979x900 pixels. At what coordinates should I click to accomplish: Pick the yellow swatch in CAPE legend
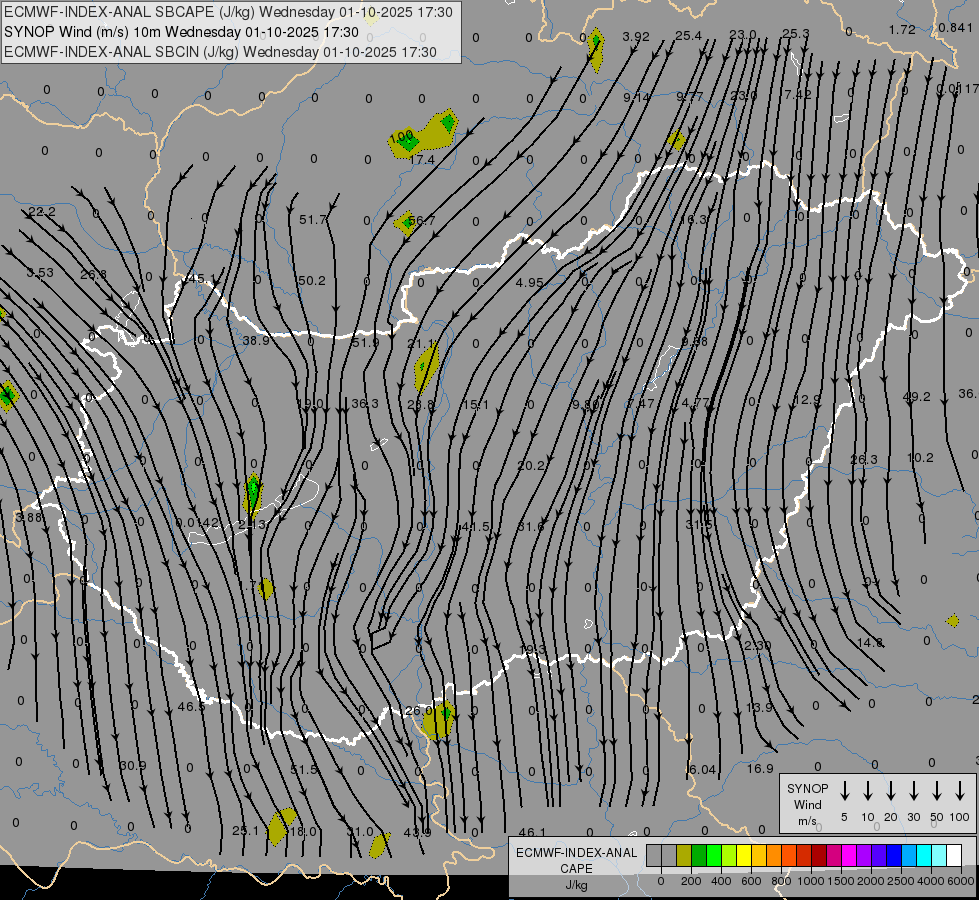tap(744, 856)
